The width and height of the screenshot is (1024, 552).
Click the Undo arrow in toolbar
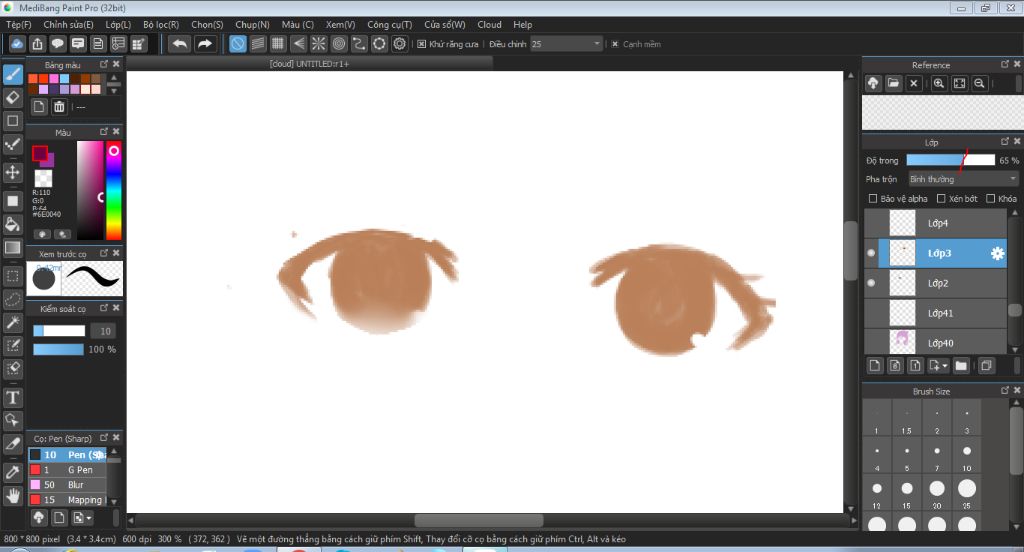179,44
